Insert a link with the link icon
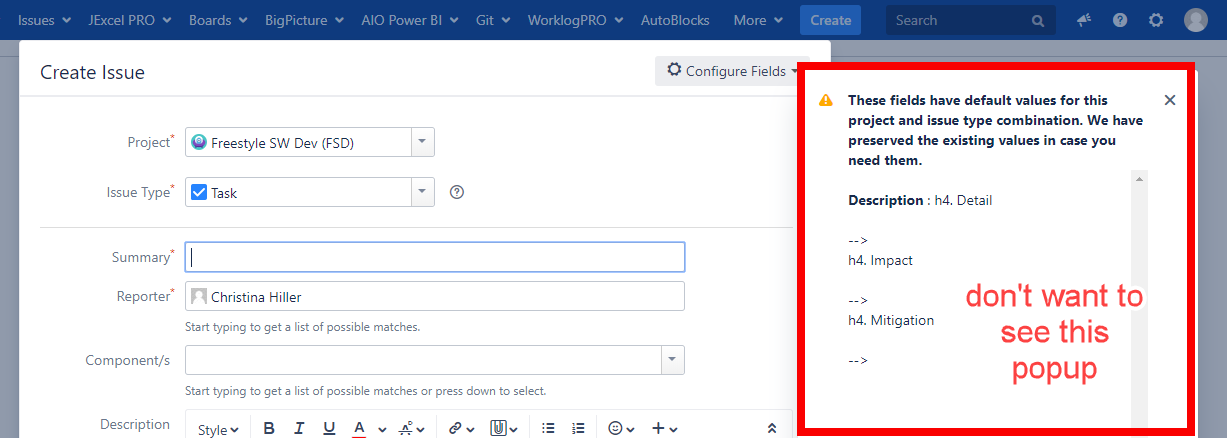 pyautogui.click(x=460, y=428)
